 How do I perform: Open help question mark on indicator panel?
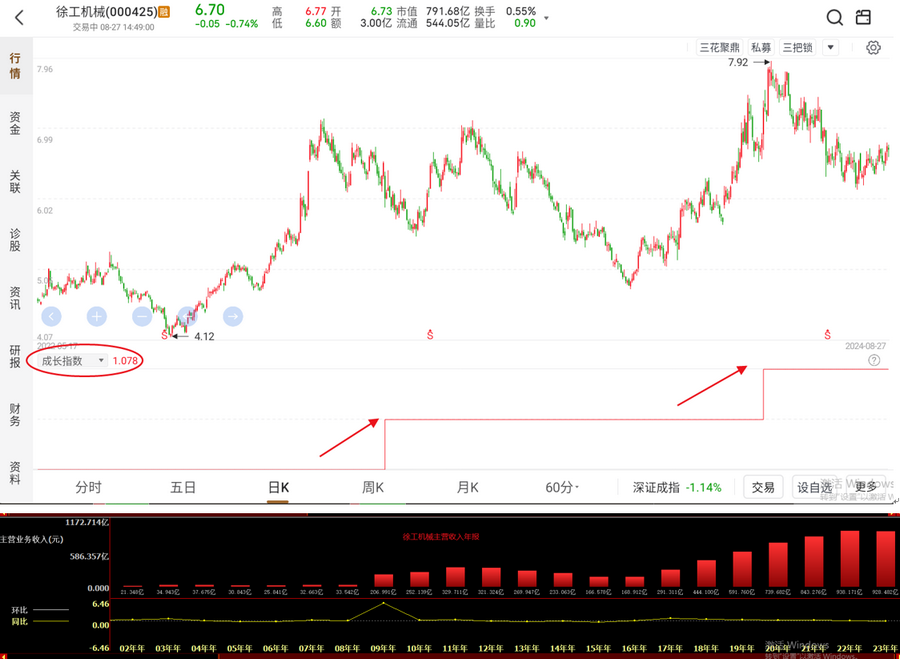coord(874,360)
